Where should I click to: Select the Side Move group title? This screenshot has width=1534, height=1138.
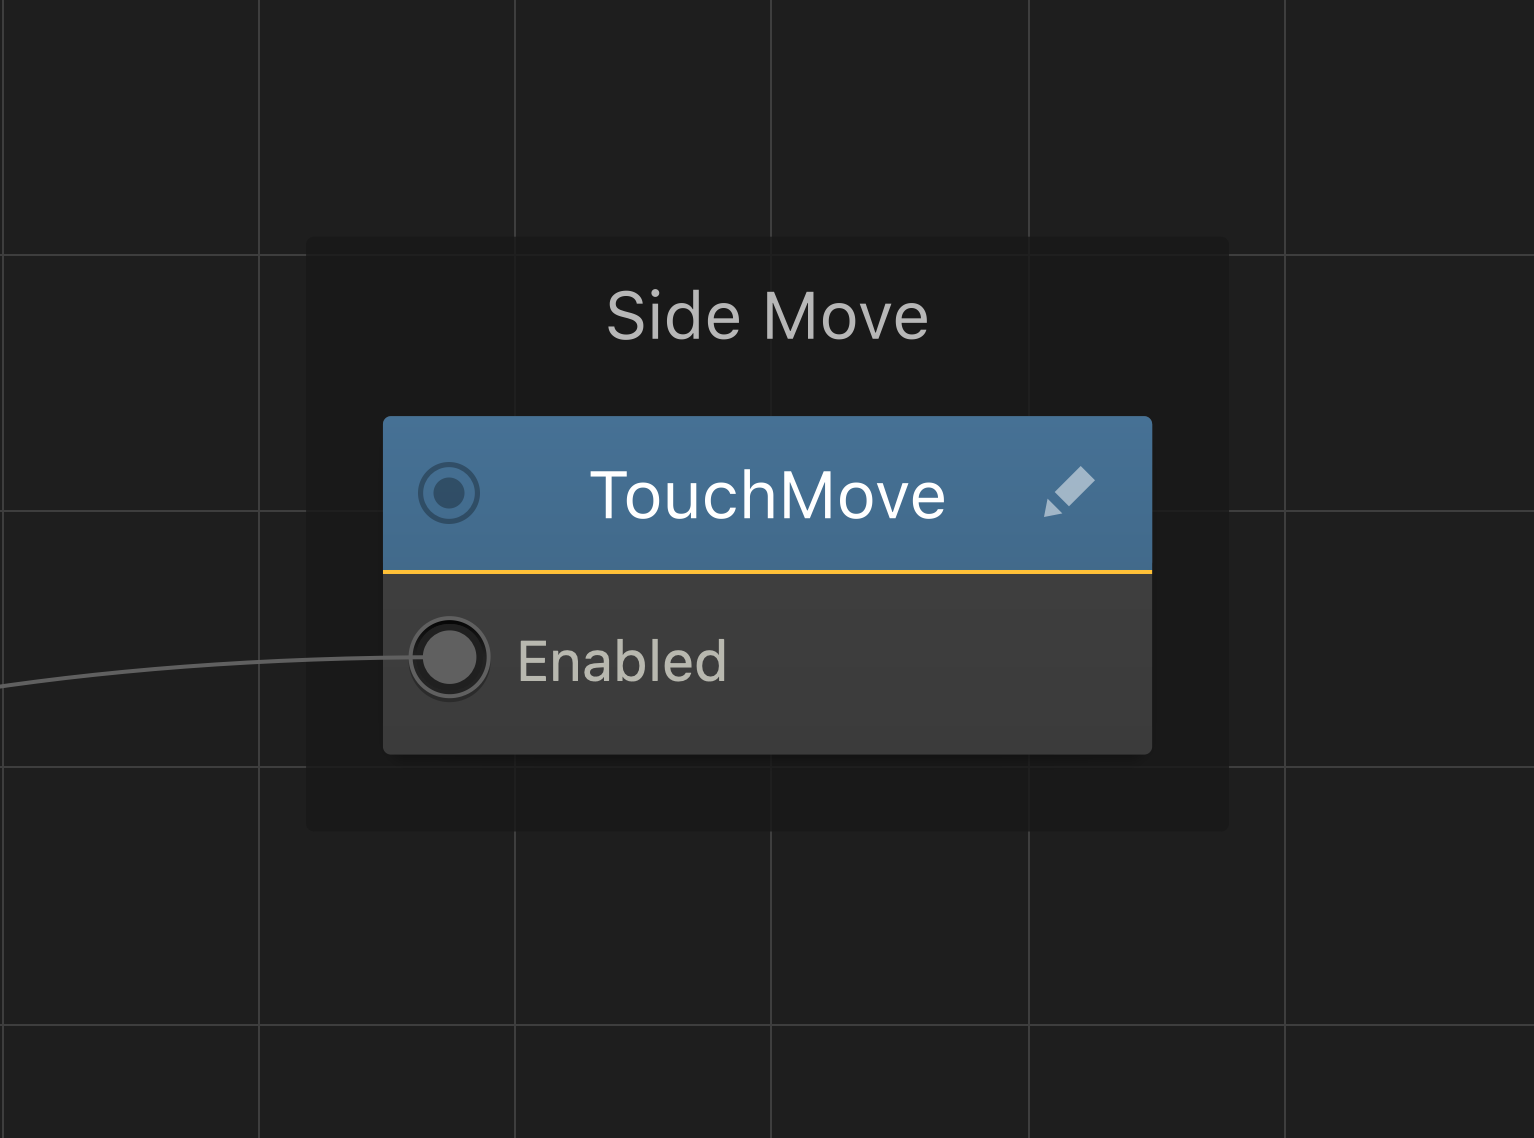click(768, 316)
